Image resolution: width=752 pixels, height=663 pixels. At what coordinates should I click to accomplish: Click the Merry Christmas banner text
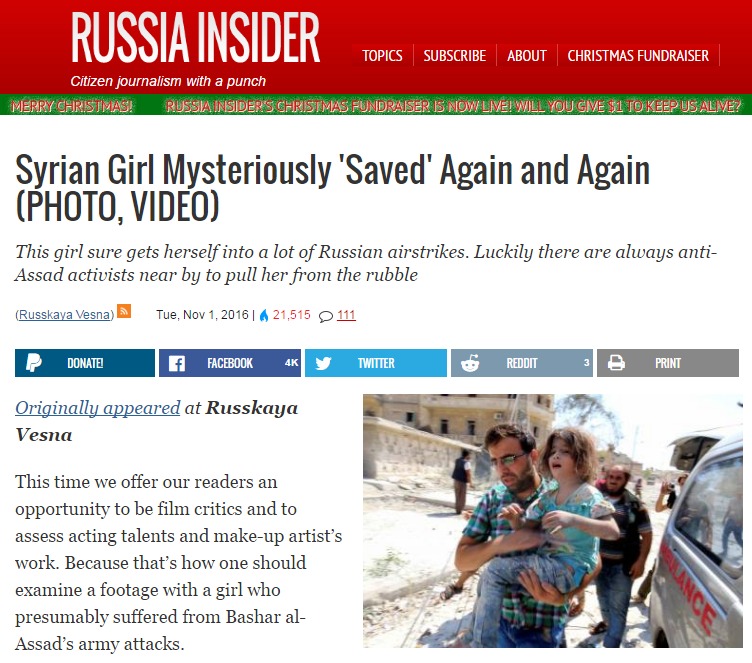pyautogui.click(x=72, y=105)
